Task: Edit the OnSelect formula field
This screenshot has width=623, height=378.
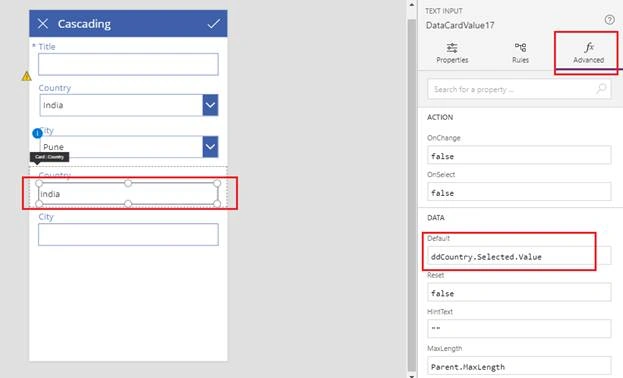Action: (519, 192)
